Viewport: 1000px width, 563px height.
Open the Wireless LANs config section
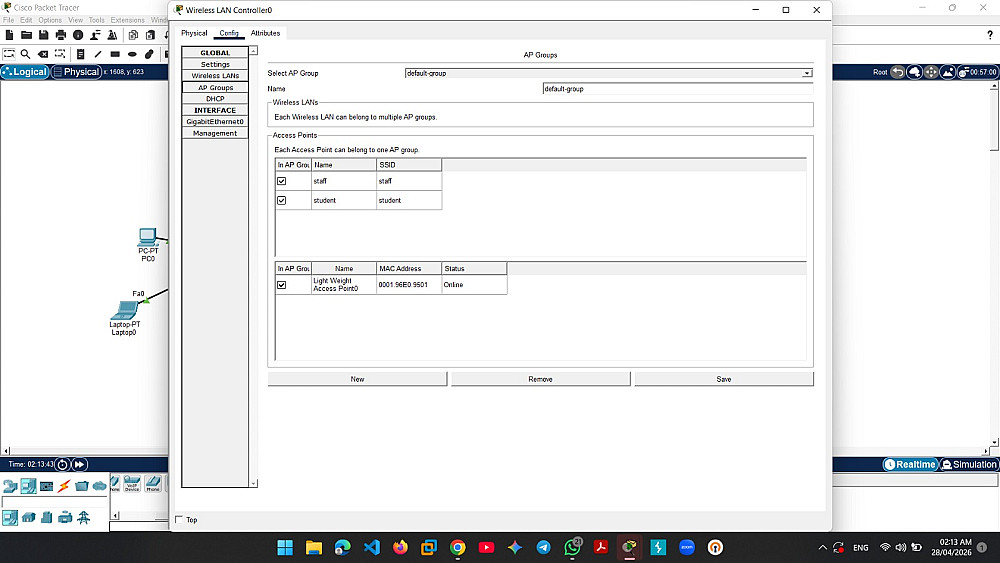[x=215, y=76]
